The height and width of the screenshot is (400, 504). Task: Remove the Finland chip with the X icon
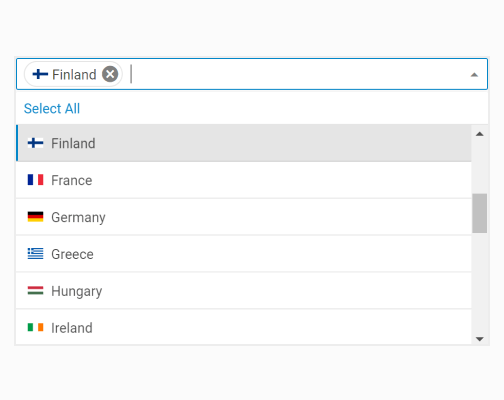point(110,74)
